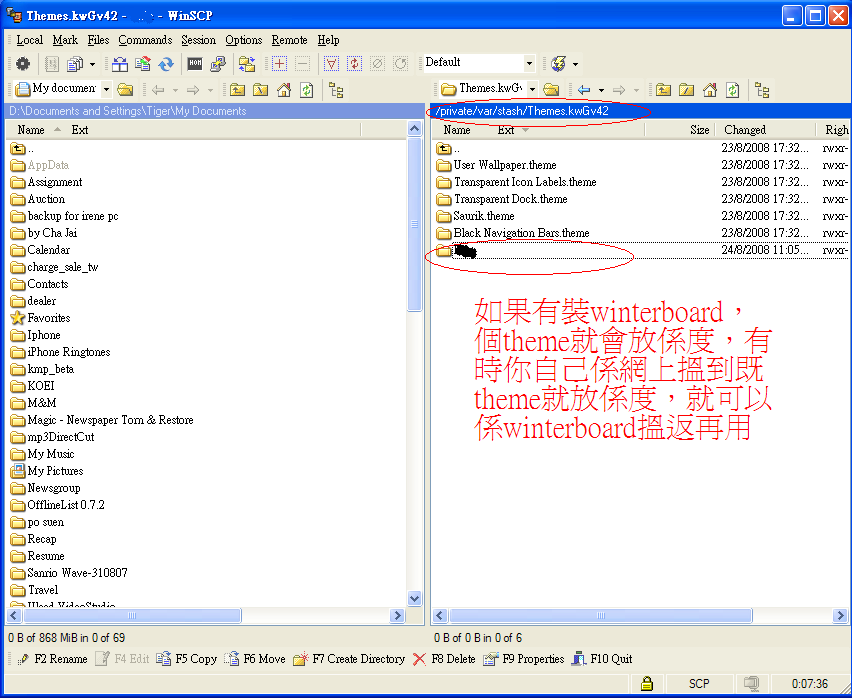Click the Select Files plus icon
The width and height of the screenshot is (852, 698).
(279, 64)
